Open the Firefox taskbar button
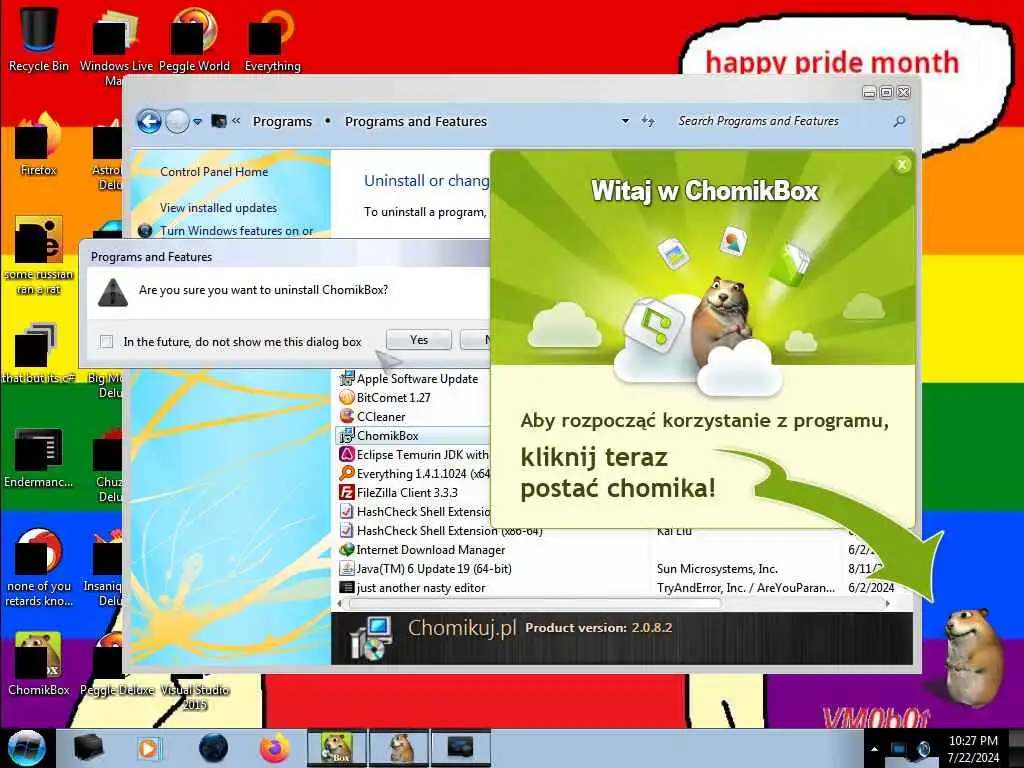This screenshot has width=1024, height=768. click(x=275, y=748)
